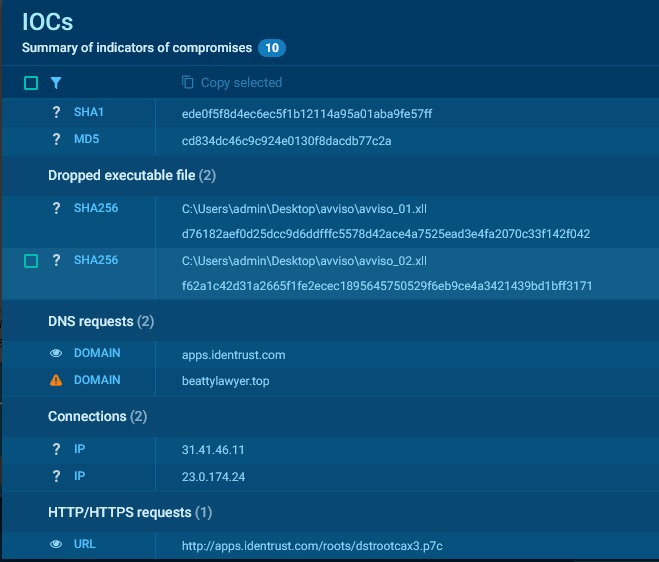
Task: Click Copy selected button
Action: (232, 82)
